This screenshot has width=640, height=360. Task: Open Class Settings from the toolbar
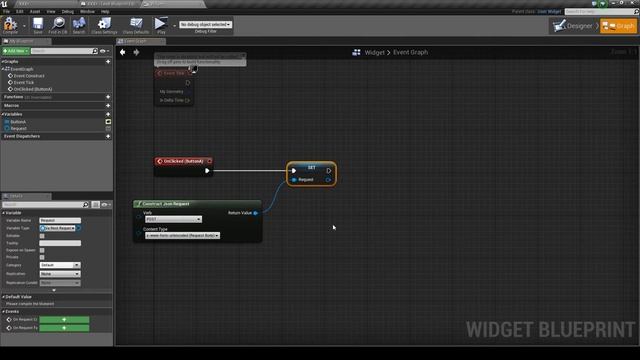(104, 25)
